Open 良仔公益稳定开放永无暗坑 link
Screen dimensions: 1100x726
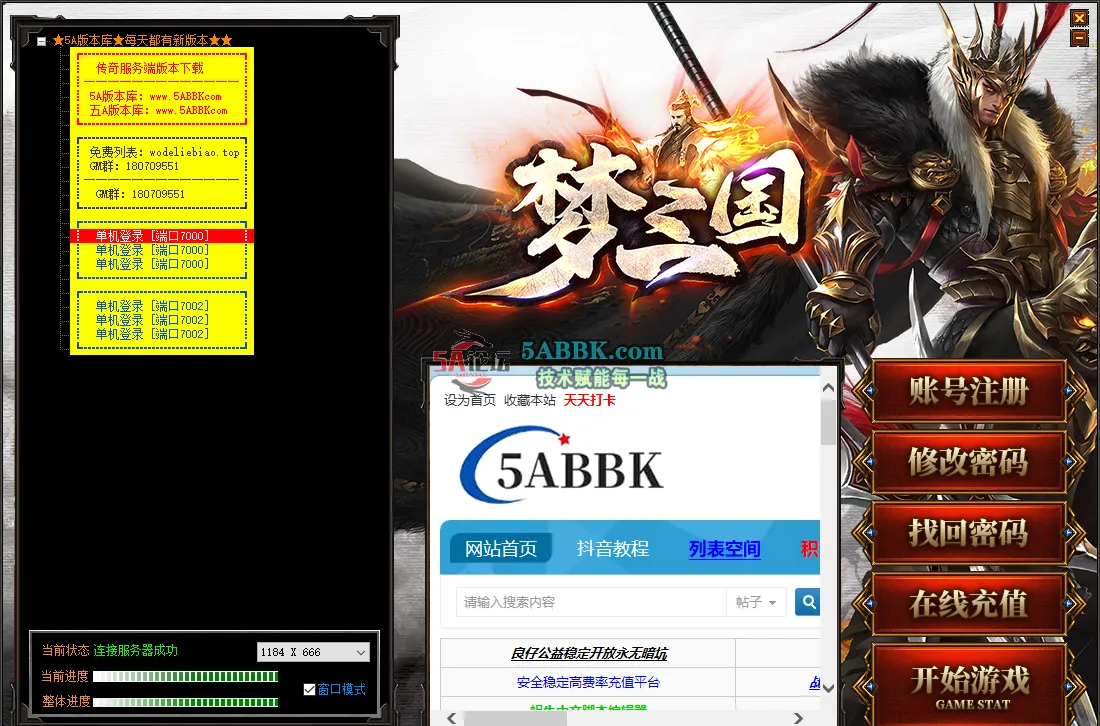tap(589, 653)
